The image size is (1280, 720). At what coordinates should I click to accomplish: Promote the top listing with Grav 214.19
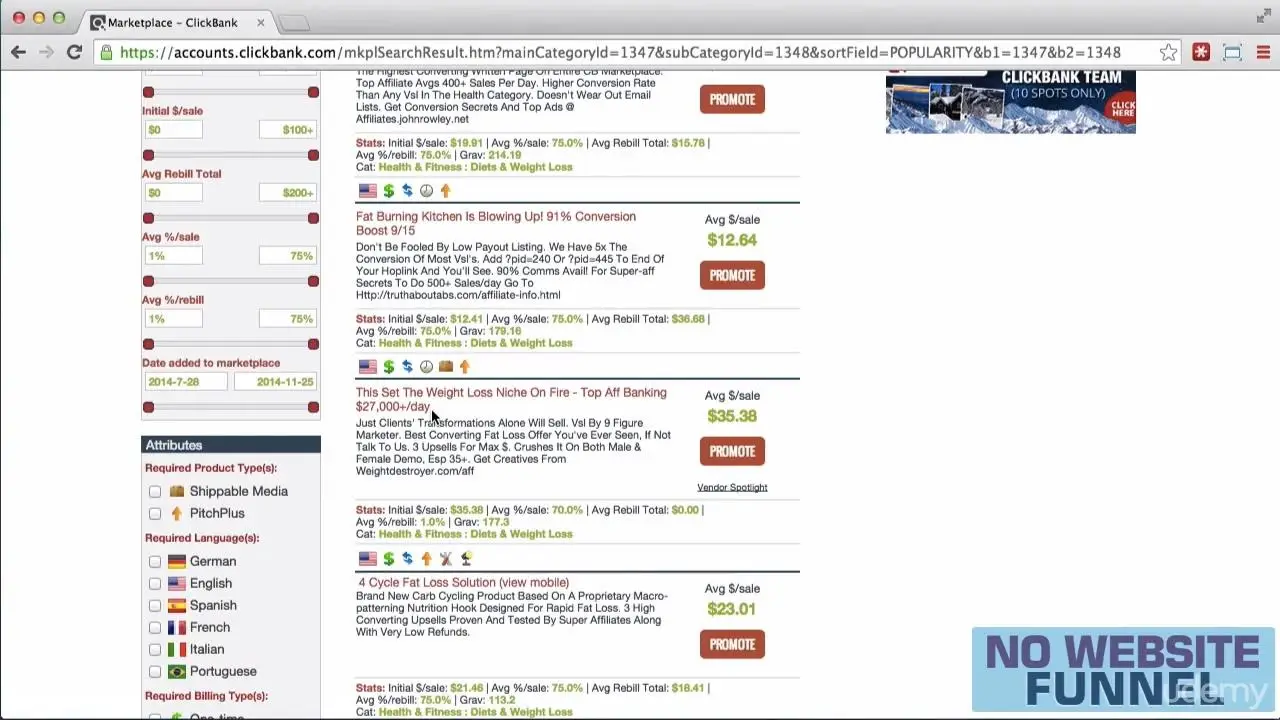pos(732,99)
